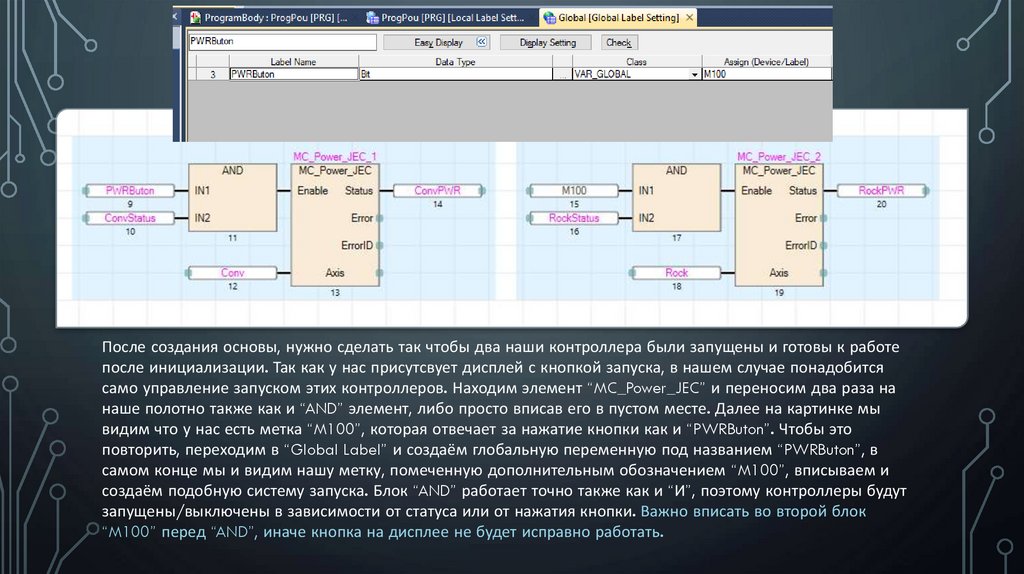Open Display Setting options
Image resolution: width=1024 pixels, height=574 pixels.
coord(548,43)
